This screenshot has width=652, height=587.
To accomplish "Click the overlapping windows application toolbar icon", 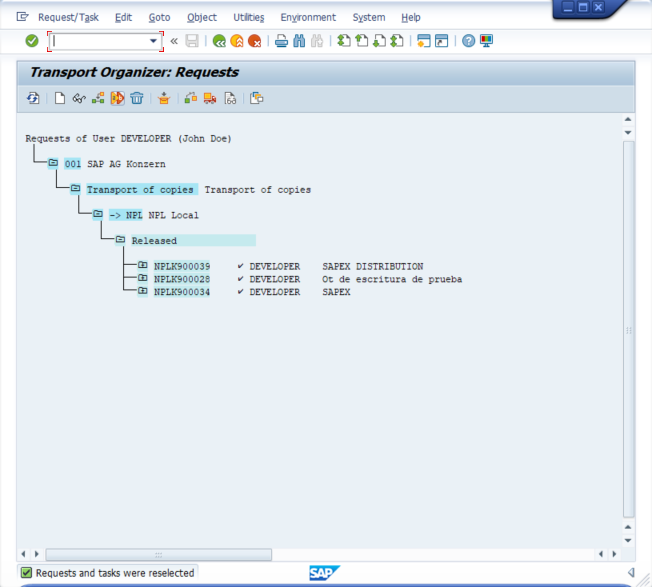I will coord(257,99).
